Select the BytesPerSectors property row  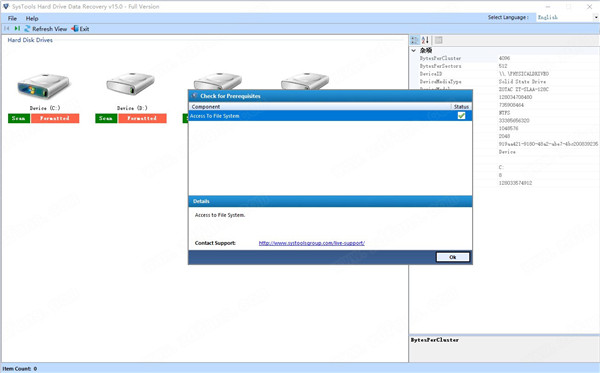505,66
